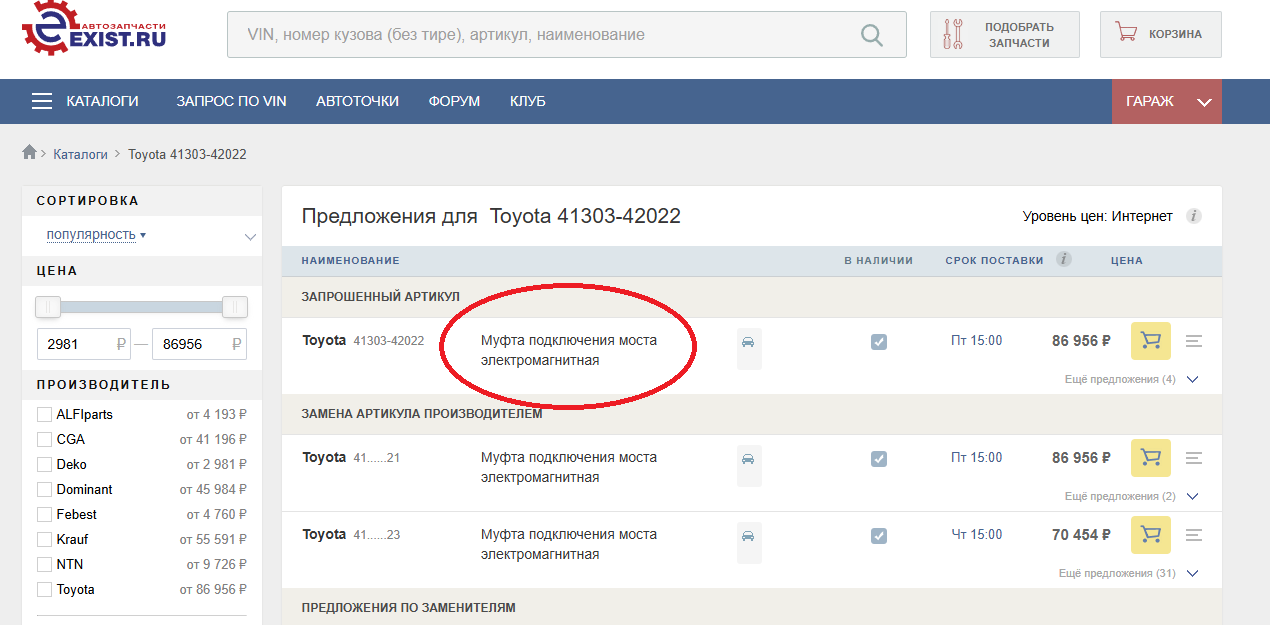Open details list icon for Toyota 41303-42022
Viewport: 1270px width, 625px height.
[x=1193, y=341]
